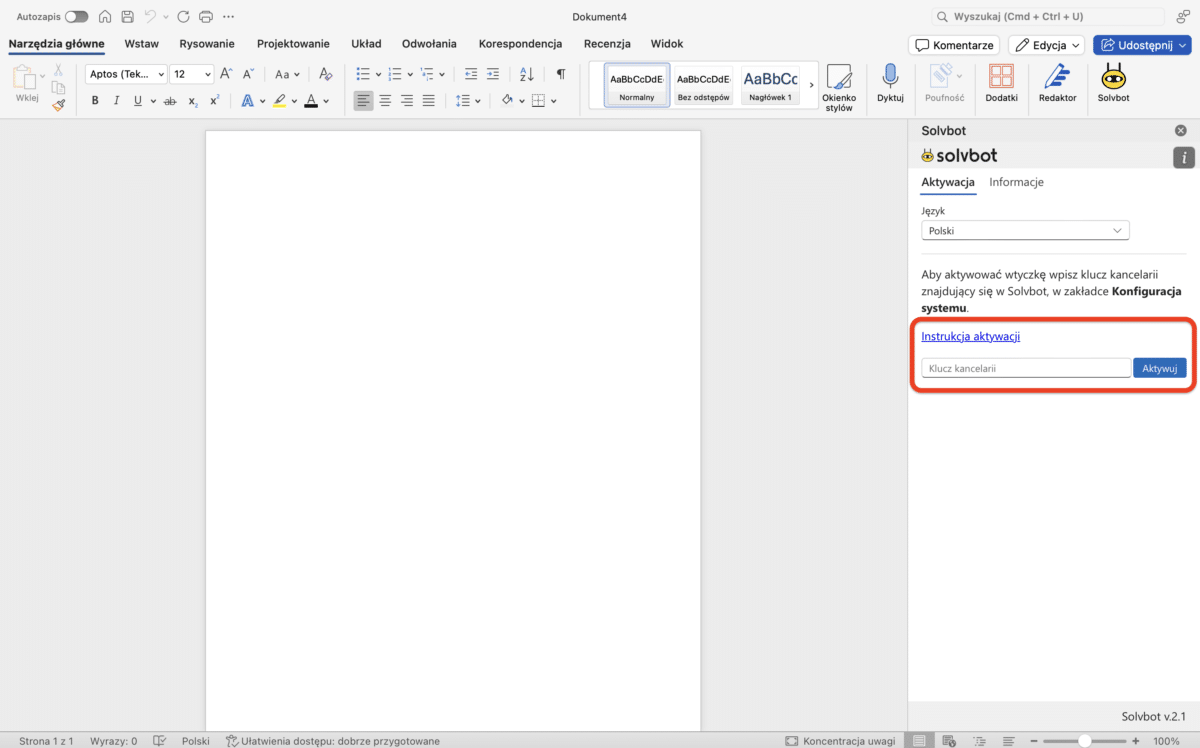Expand the styles gallery arrow
Screen dimensions: 1200x748
pos(811,85)
